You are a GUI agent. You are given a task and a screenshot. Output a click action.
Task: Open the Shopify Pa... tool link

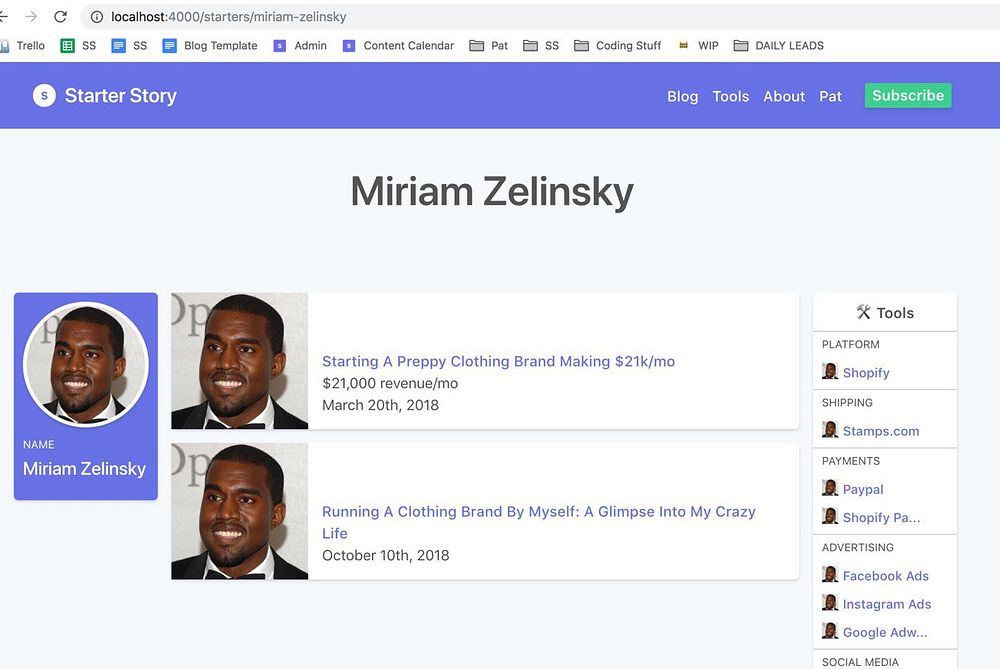pyautogui.click(x=881, y=518)
